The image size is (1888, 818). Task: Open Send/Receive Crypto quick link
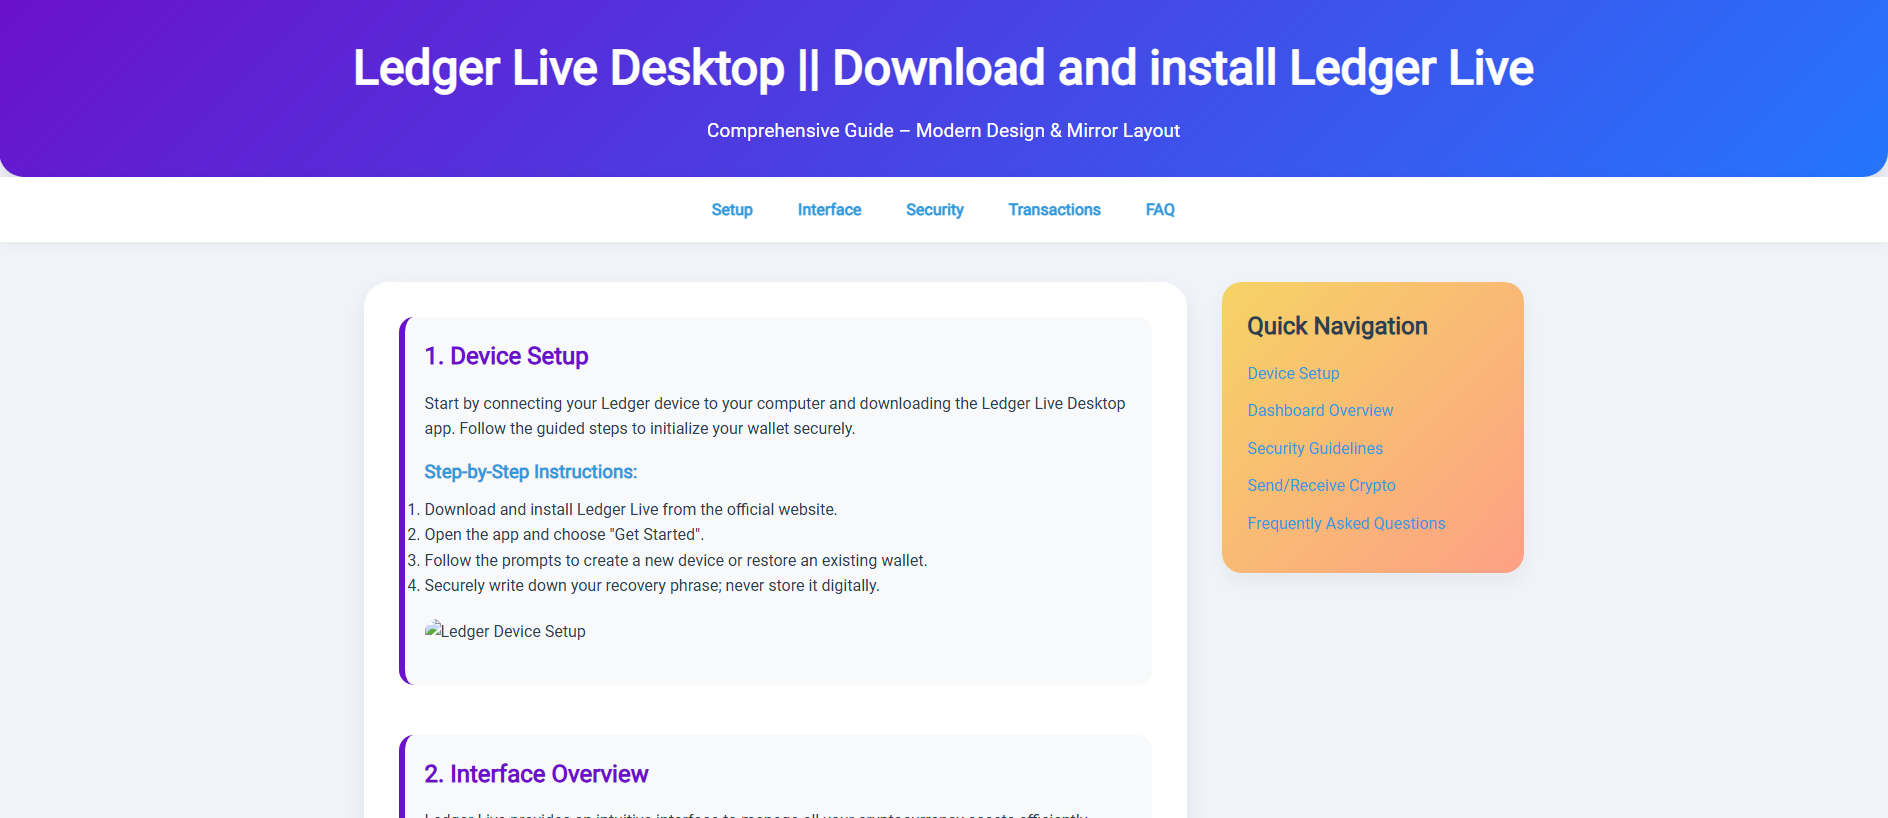(x=1321, y=485)
